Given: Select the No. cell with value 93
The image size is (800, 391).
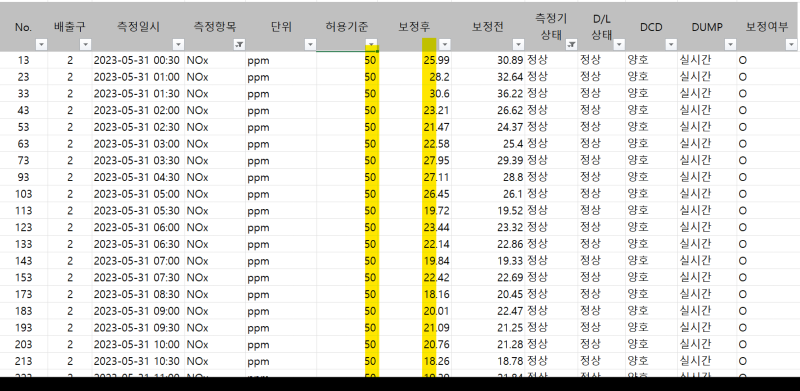Looking at the screenshot, I should (23, 177).
